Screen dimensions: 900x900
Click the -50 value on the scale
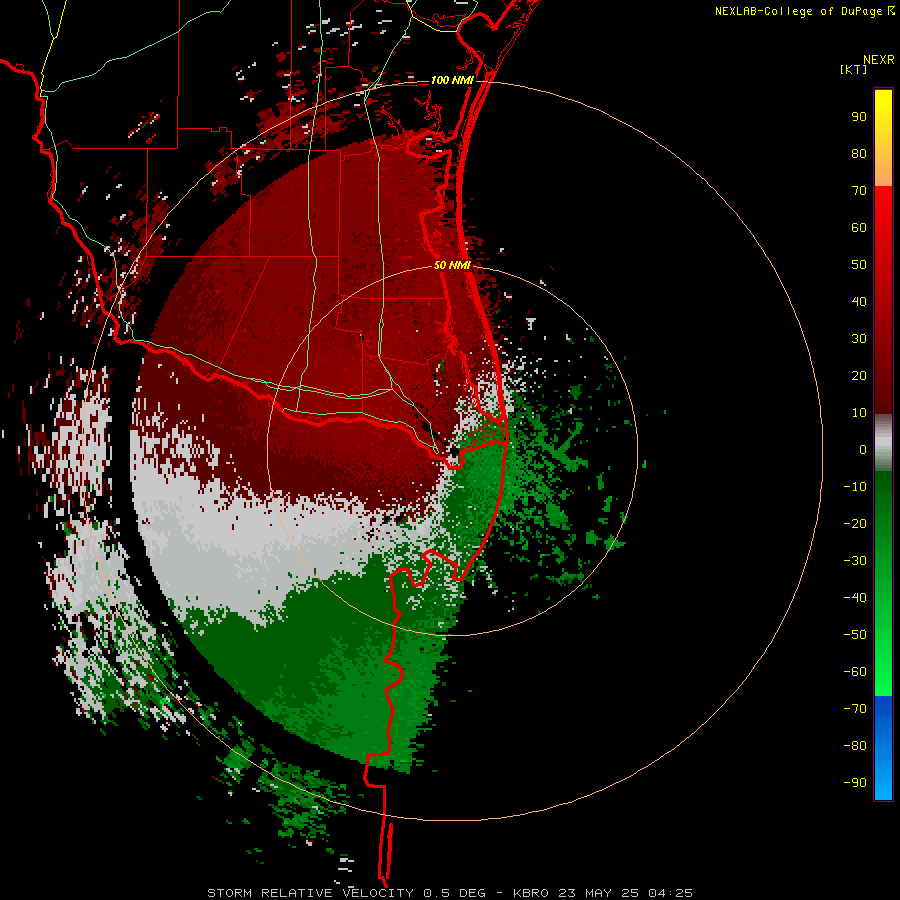coord(855,635)
